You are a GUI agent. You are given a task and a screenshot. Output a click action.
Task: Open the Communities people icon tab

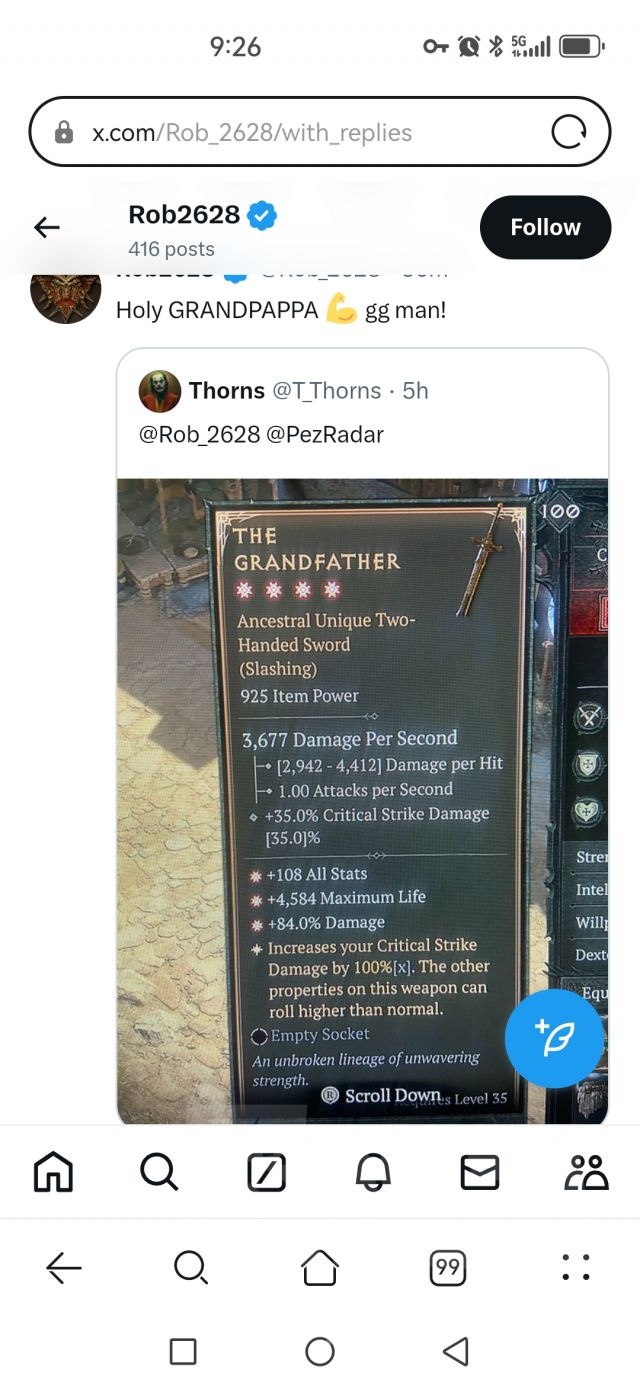[x=586, y=1171]
